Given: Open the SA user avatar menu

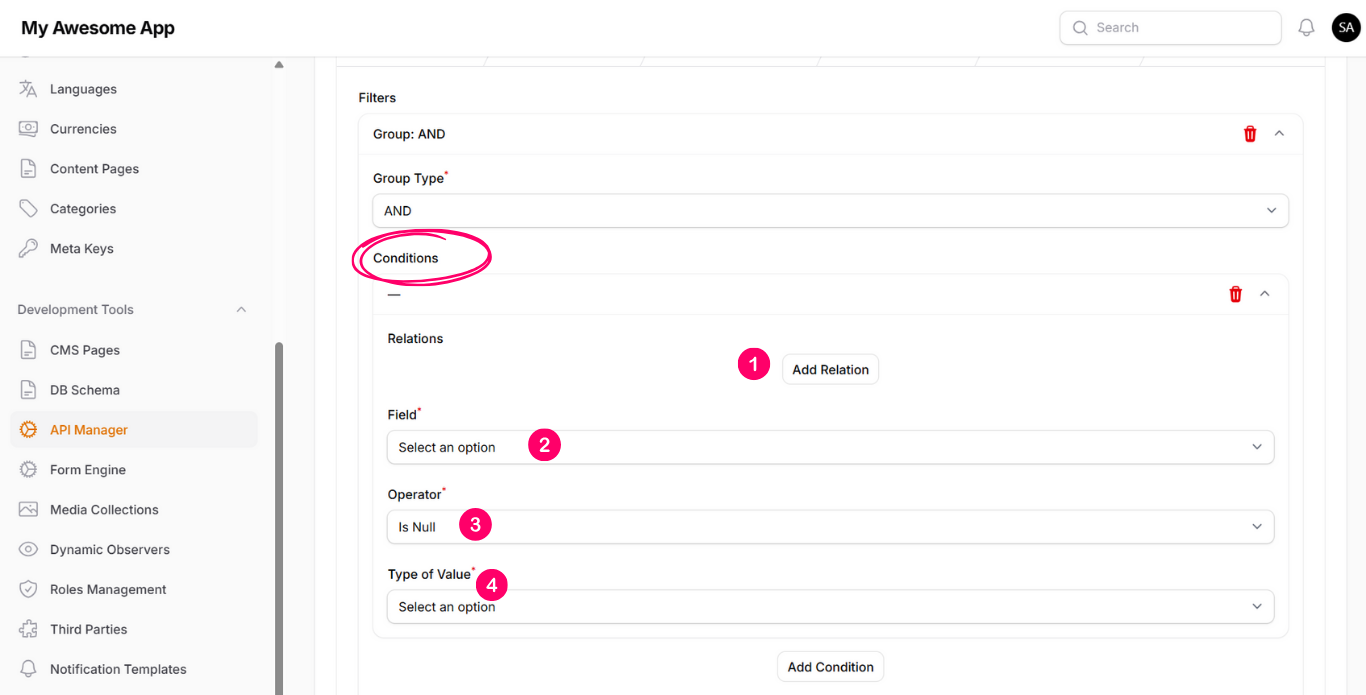Looking at the screenshot, I should click(1346, 28).
